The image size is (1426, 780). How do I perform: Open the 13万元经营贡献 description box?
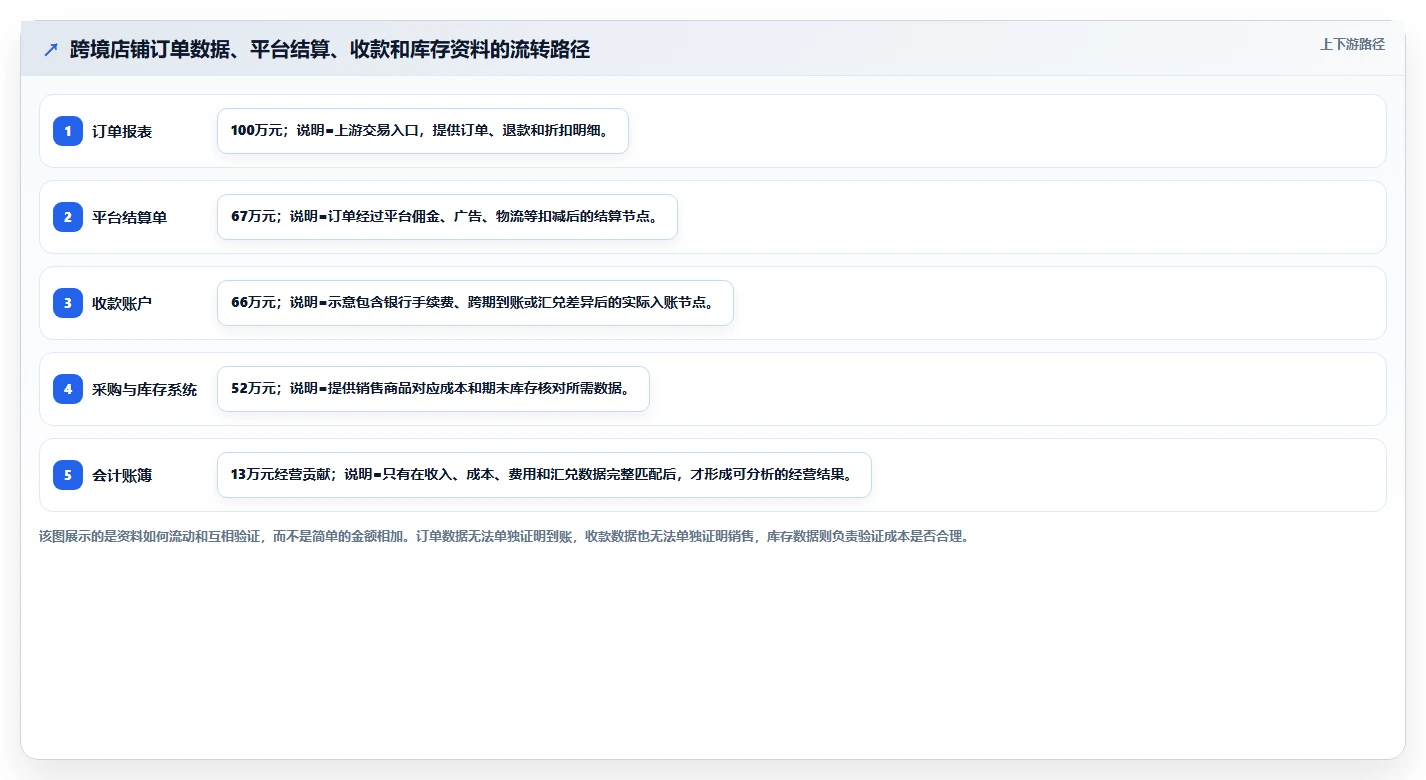point(544,475)
